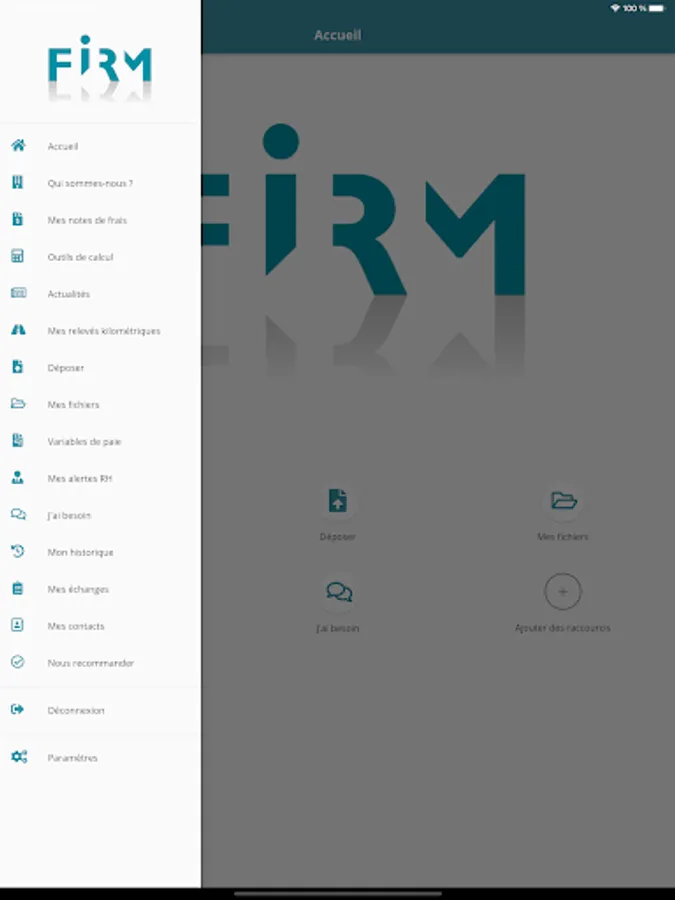The image size is (675, 900).
Task: Click the folder icon beside Mes fichiers in sidebar
Action: pyautogui.click(x=18, y=404)
